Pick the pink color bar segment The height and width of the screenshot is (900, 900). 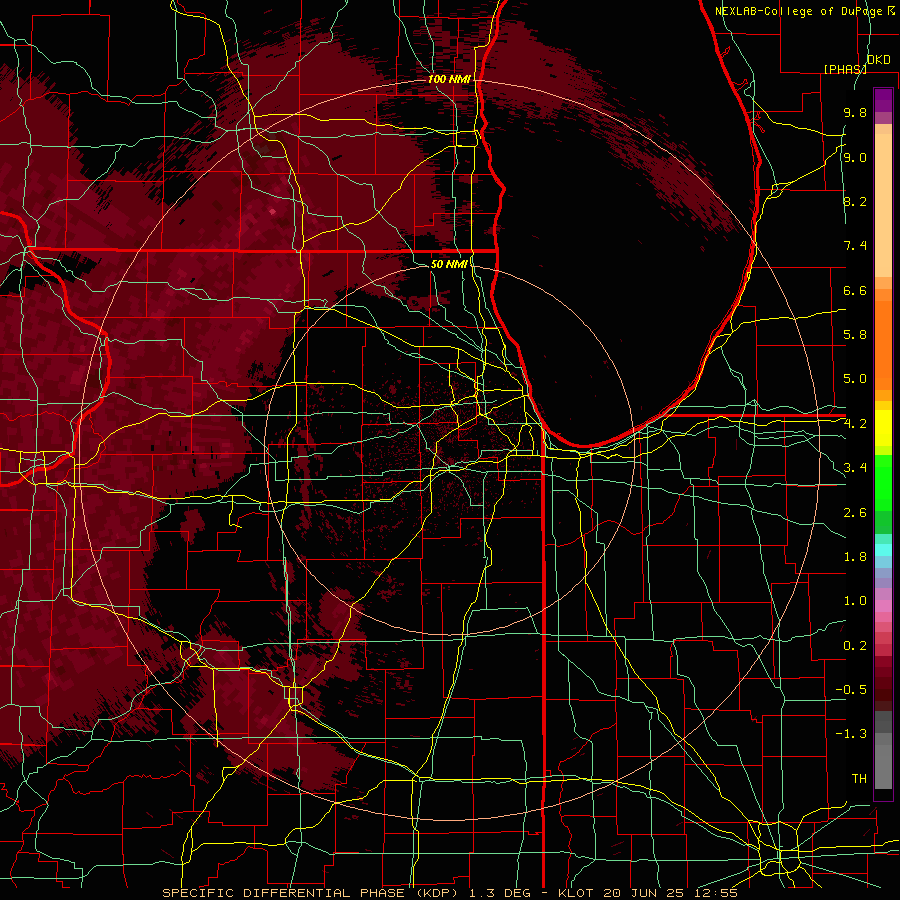[x=883, y=606]
